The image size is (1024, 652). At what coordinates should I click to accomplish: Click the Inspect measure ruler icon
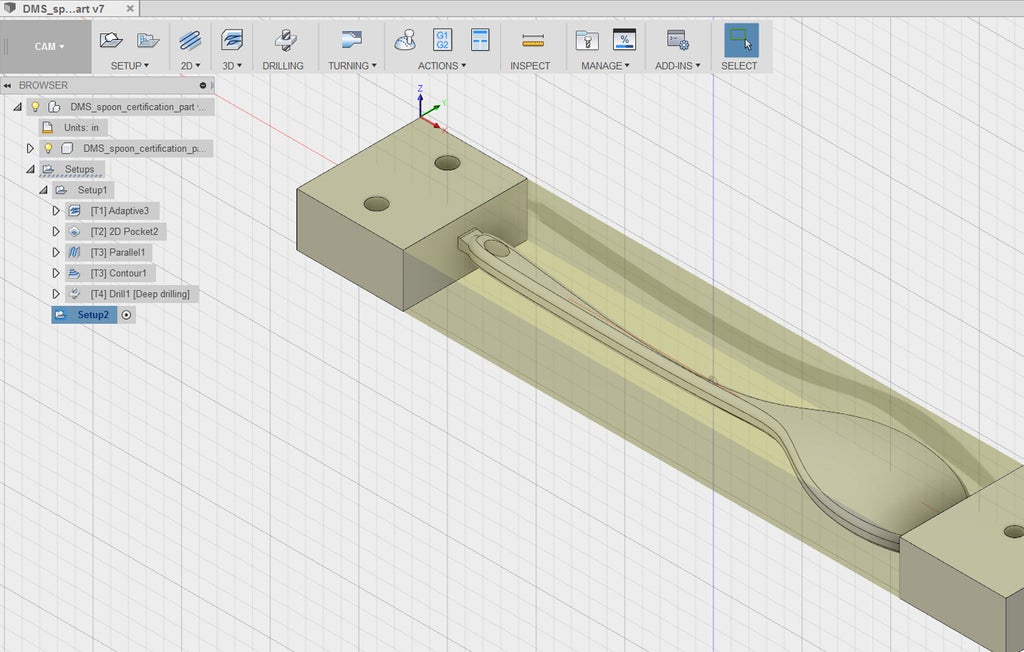click(x=532, y=41)
